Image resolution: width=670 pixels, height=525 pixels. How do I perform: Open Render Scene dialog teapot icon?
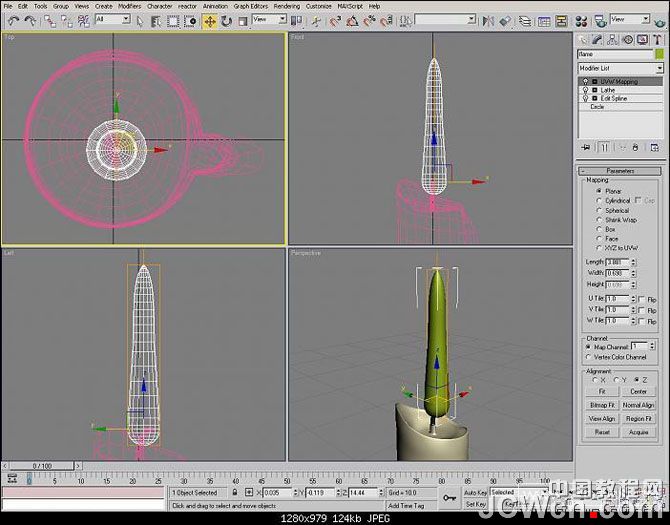[x=600, y=21]
